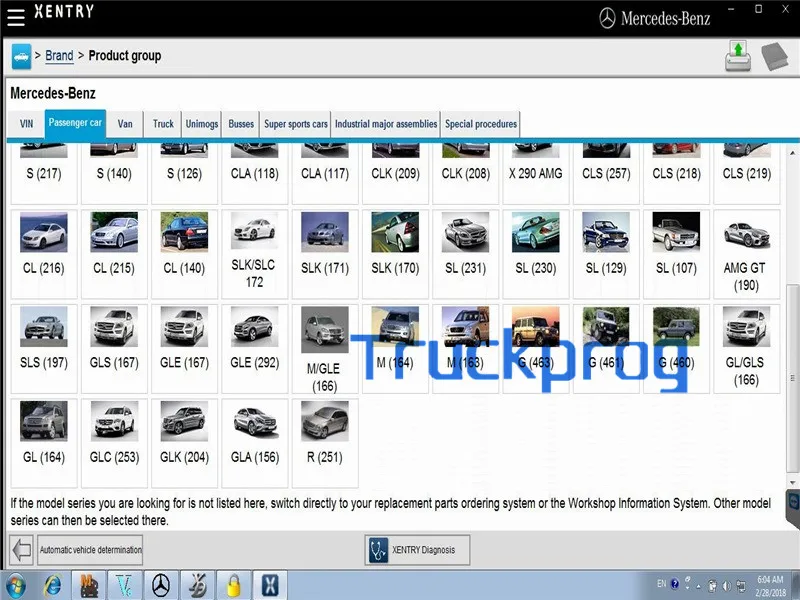This screenshot has width=800, height=600.
Task: Click the printer export icon
Action: (x=738, y=56)
